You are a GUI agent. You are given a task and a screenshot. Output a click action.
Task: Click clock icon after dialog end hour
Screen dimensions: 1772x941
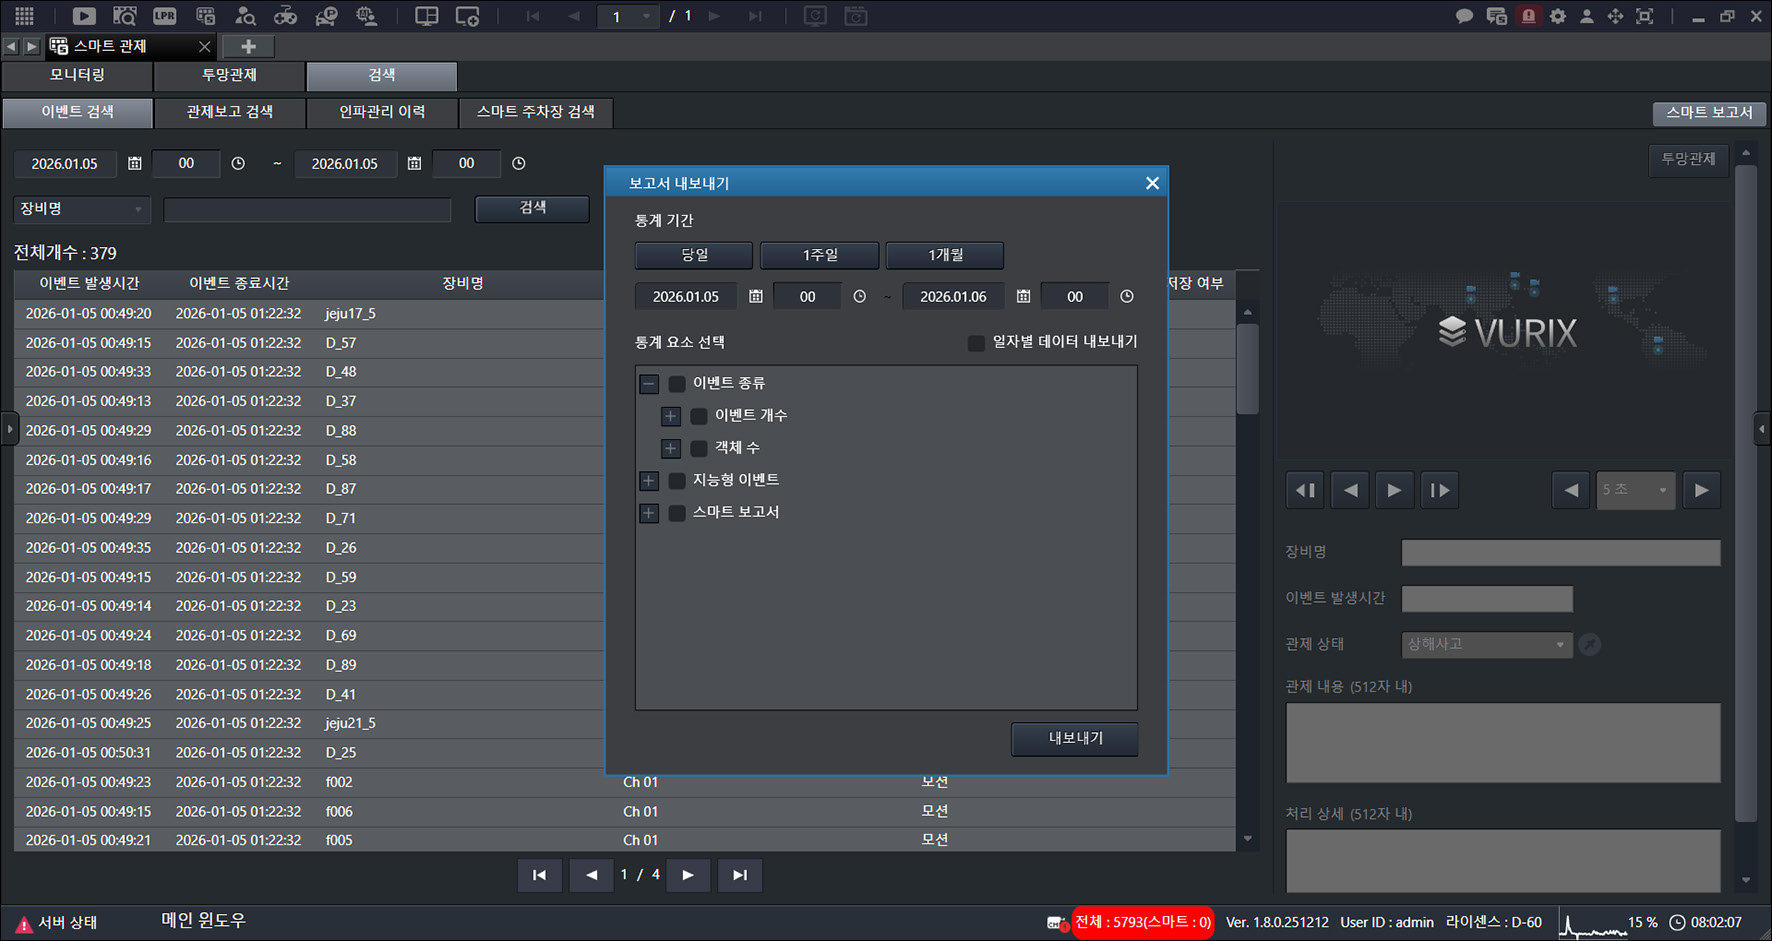1127,296
